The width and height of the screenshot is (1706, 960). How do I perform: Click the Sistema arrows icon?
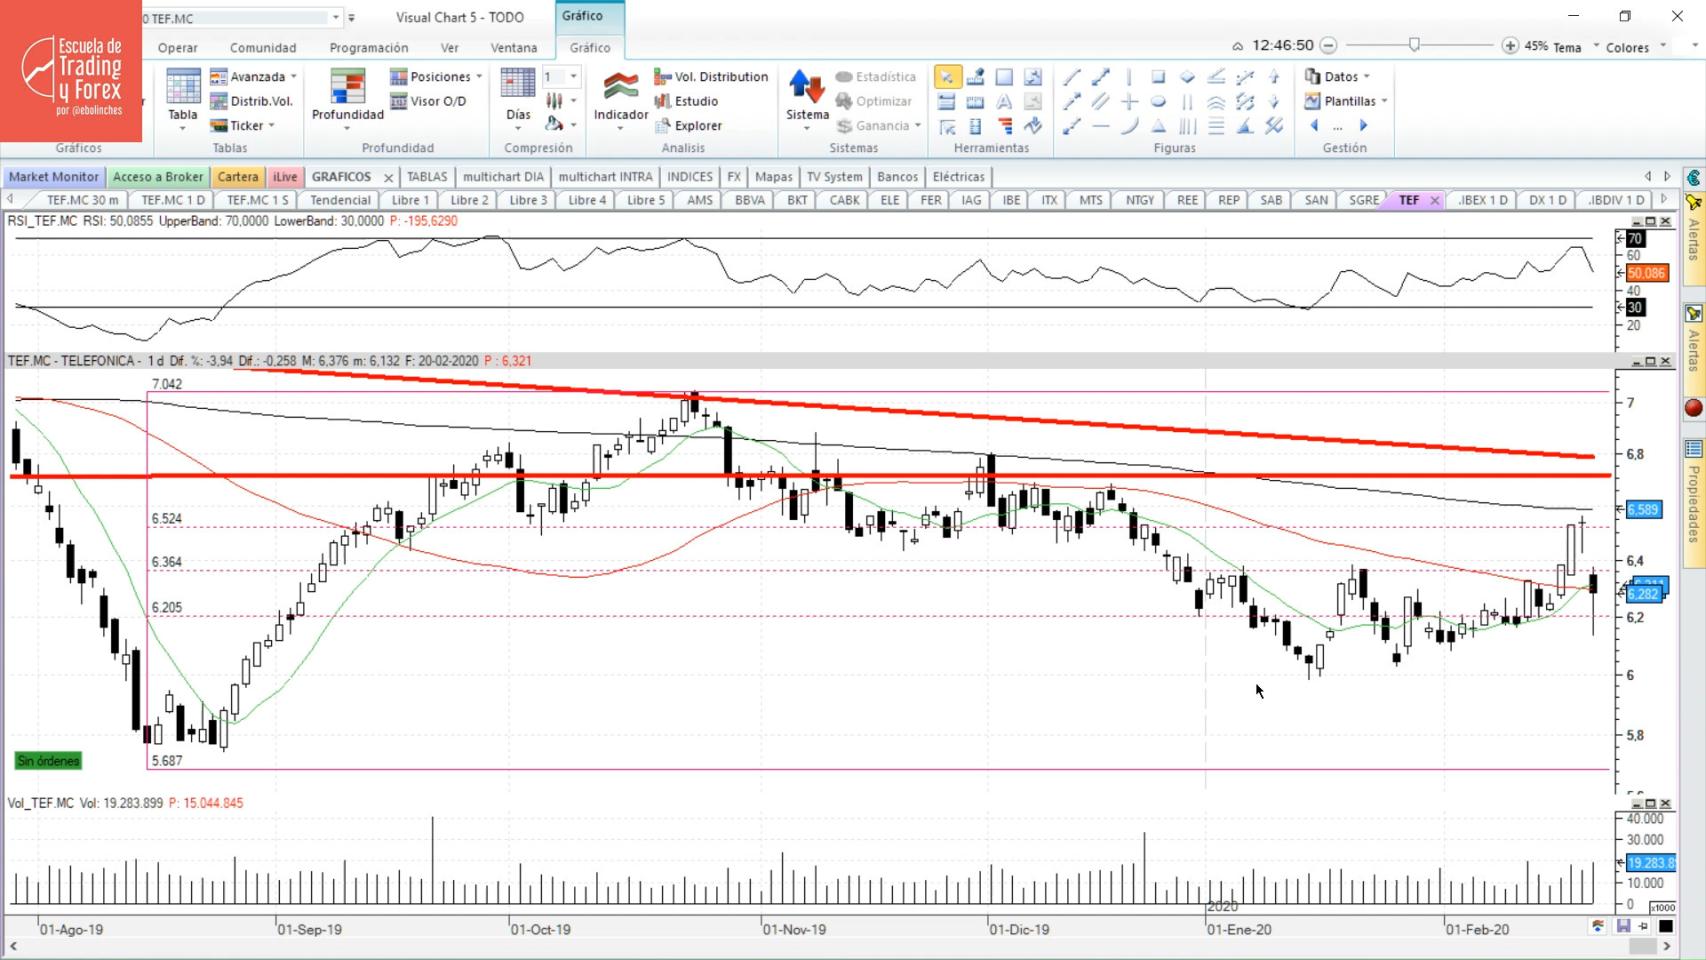[806, 87]
